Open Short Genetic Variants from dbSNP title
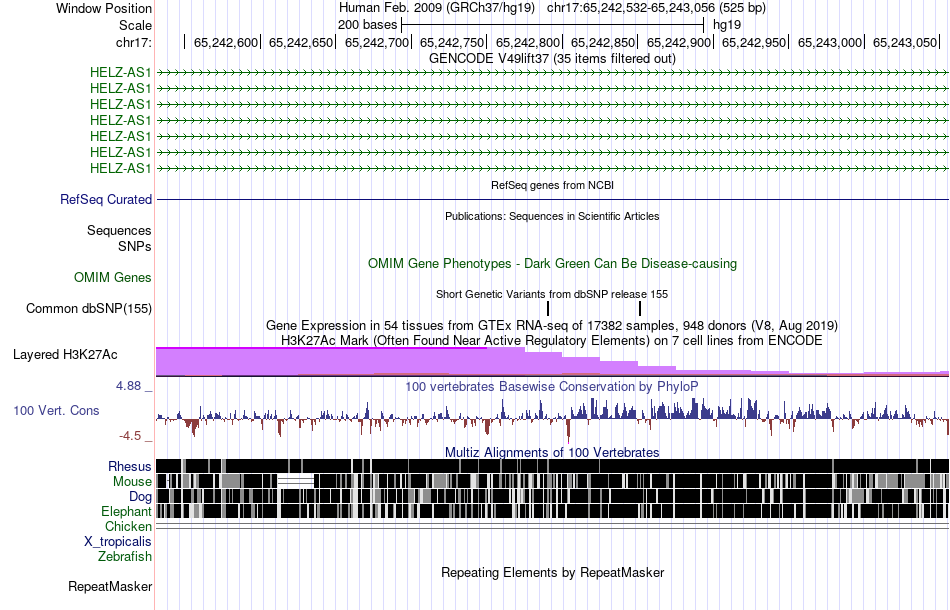The image size is (950, 610). tap(552, 294)
